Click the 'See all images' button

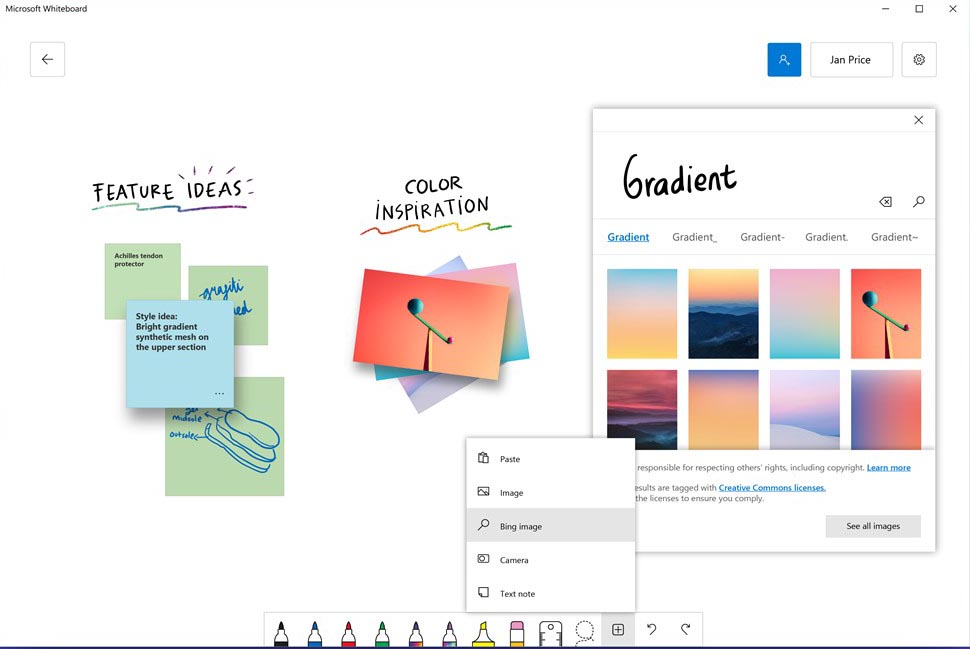point(872,525)
